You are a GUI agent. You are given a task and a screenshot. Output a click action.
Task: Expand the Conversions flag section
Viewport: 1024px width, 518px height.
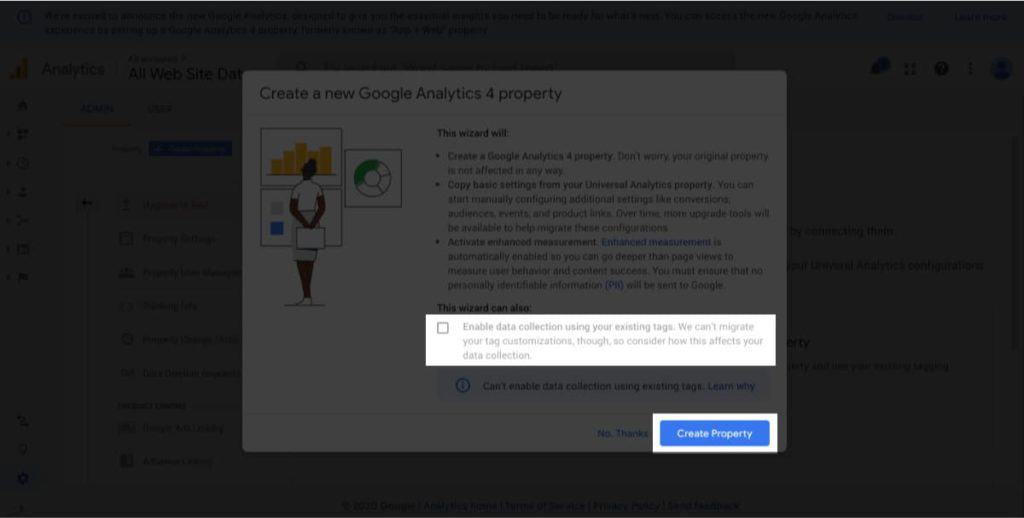pos(22,277)
